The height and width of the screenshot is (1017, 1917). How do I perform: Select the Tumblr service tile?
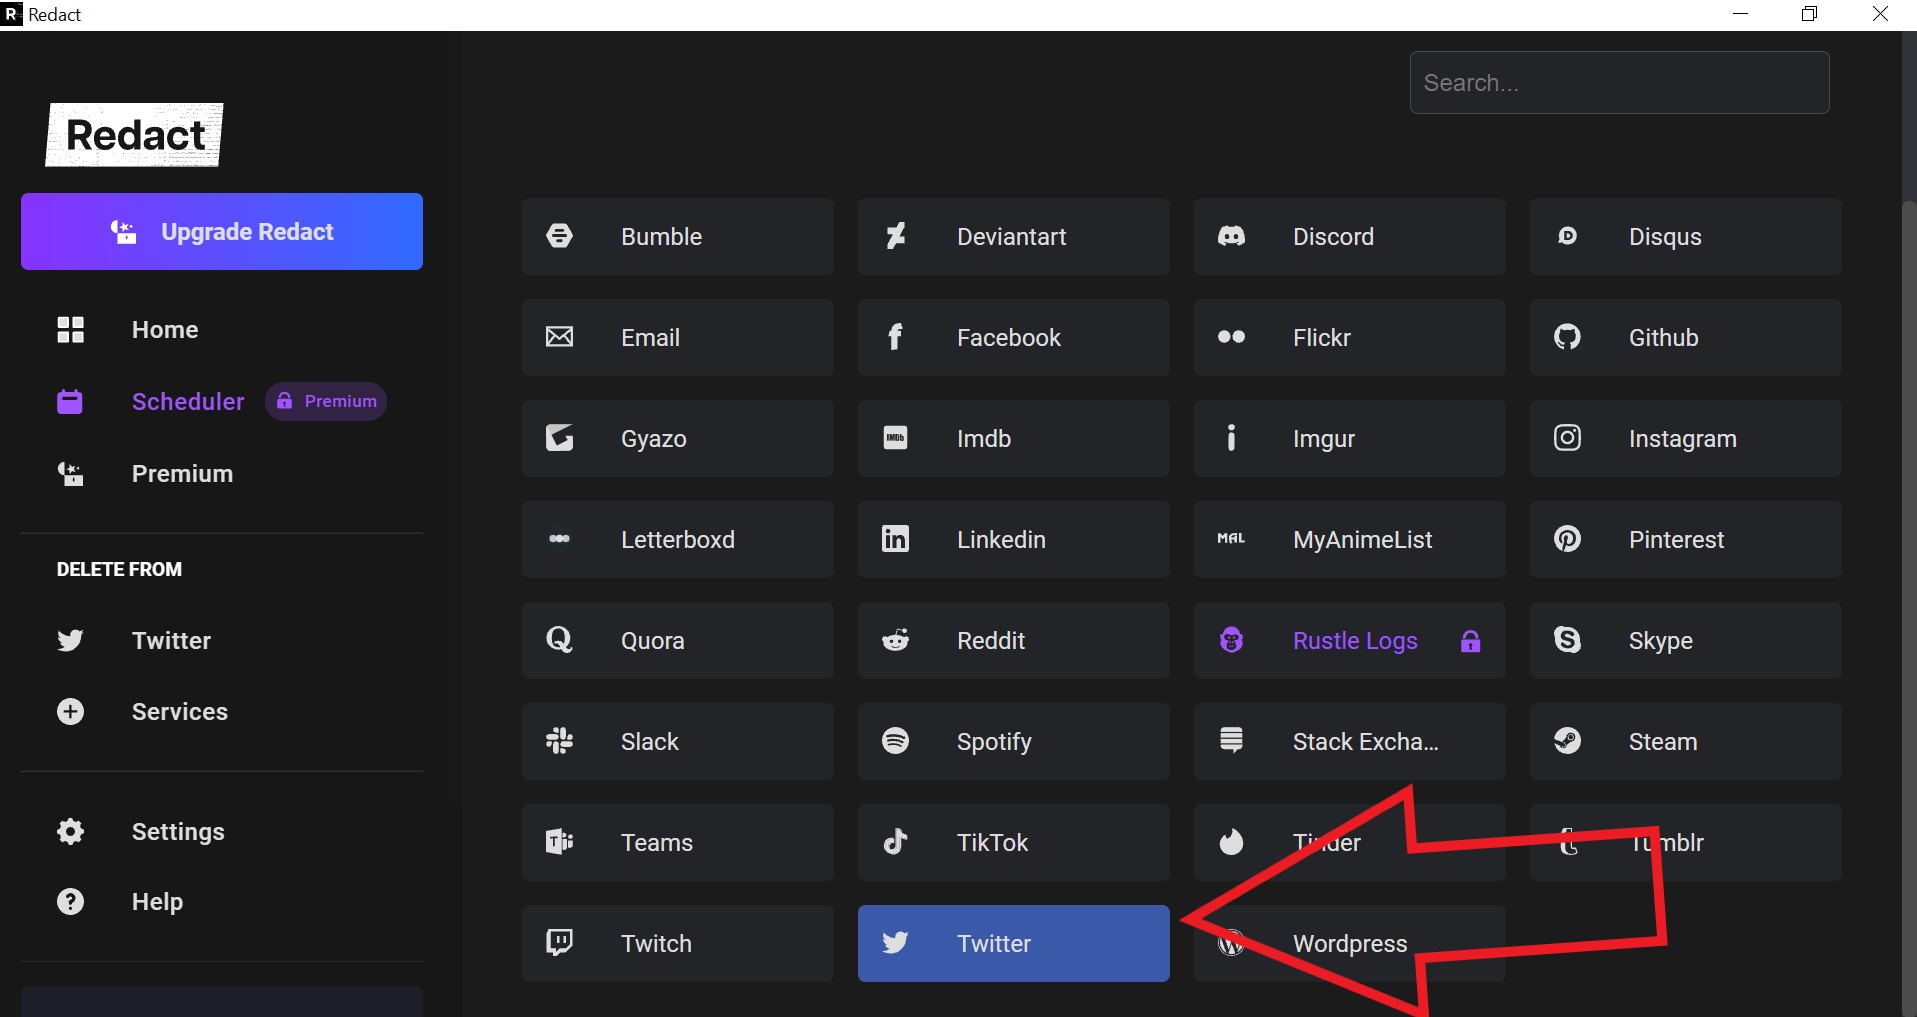(x=1686, y=842)
